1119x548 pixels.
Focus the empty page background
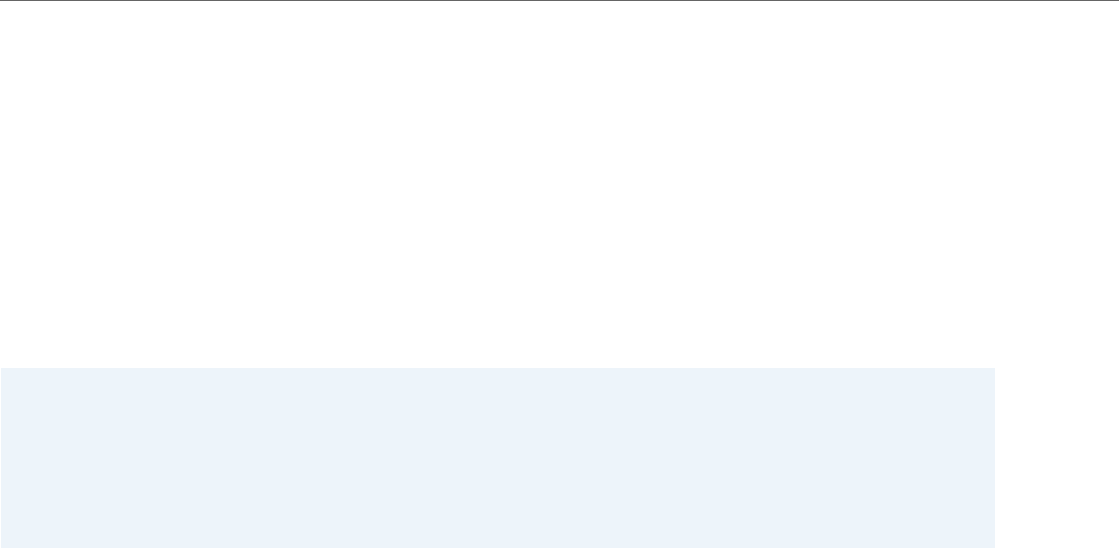pyautogui.click(x=560, y=184)
